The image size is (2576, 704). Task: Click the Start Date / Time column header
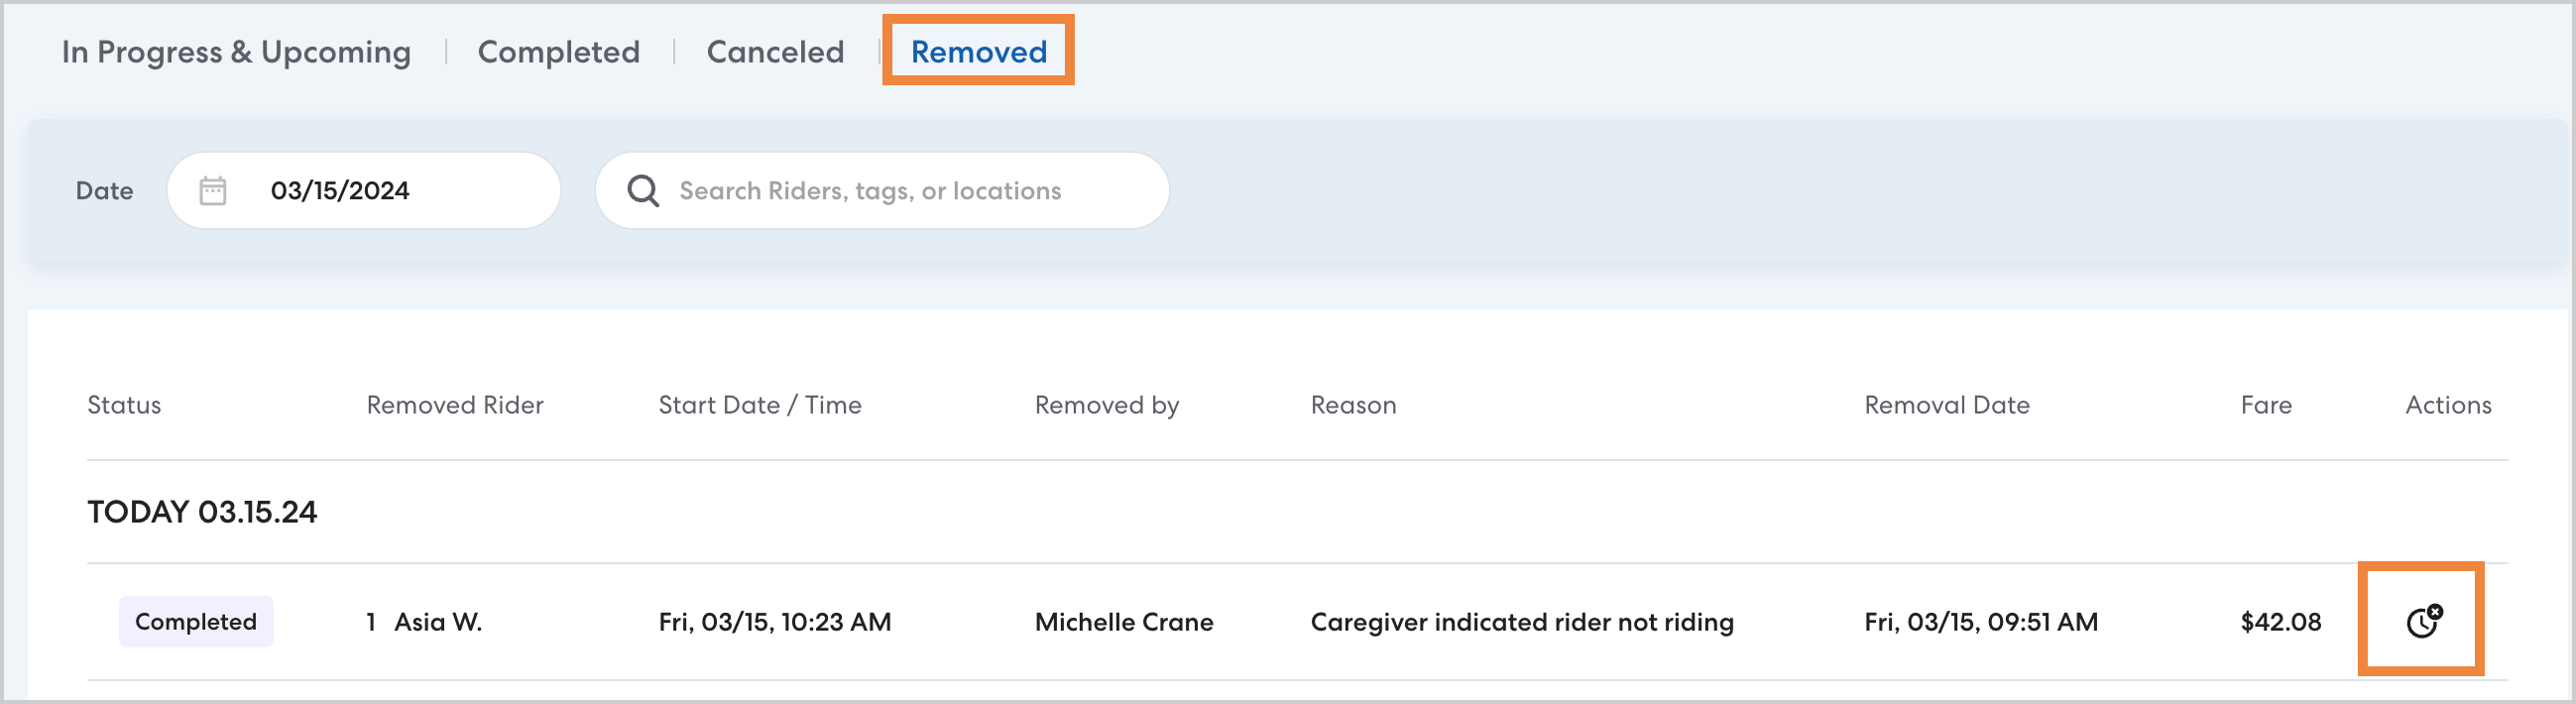pyautogui.click(x=760, y=405)
